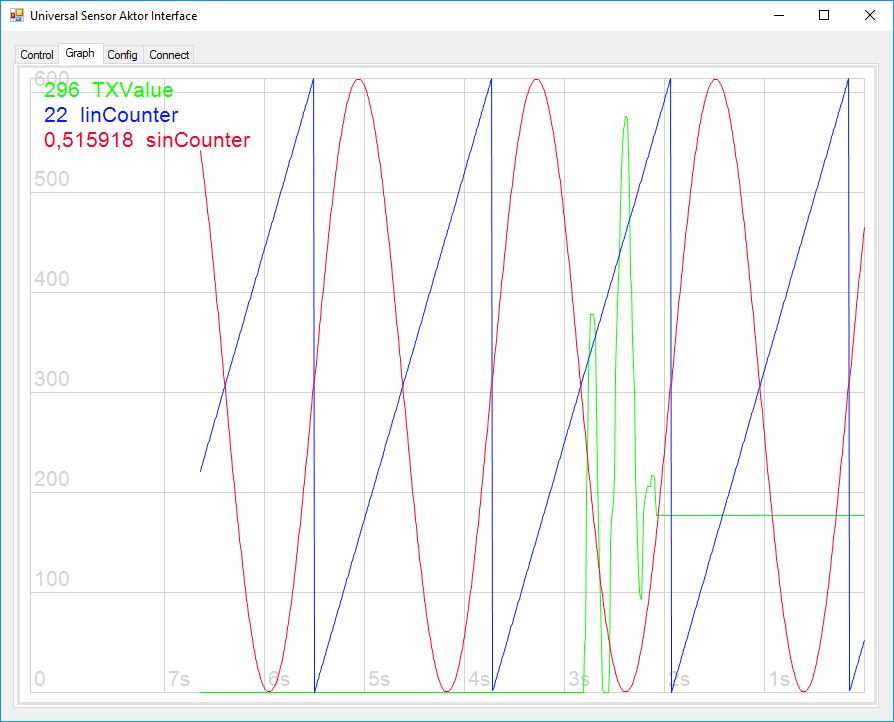
Task: Open the Config tab
Action: tap(123, 55)
